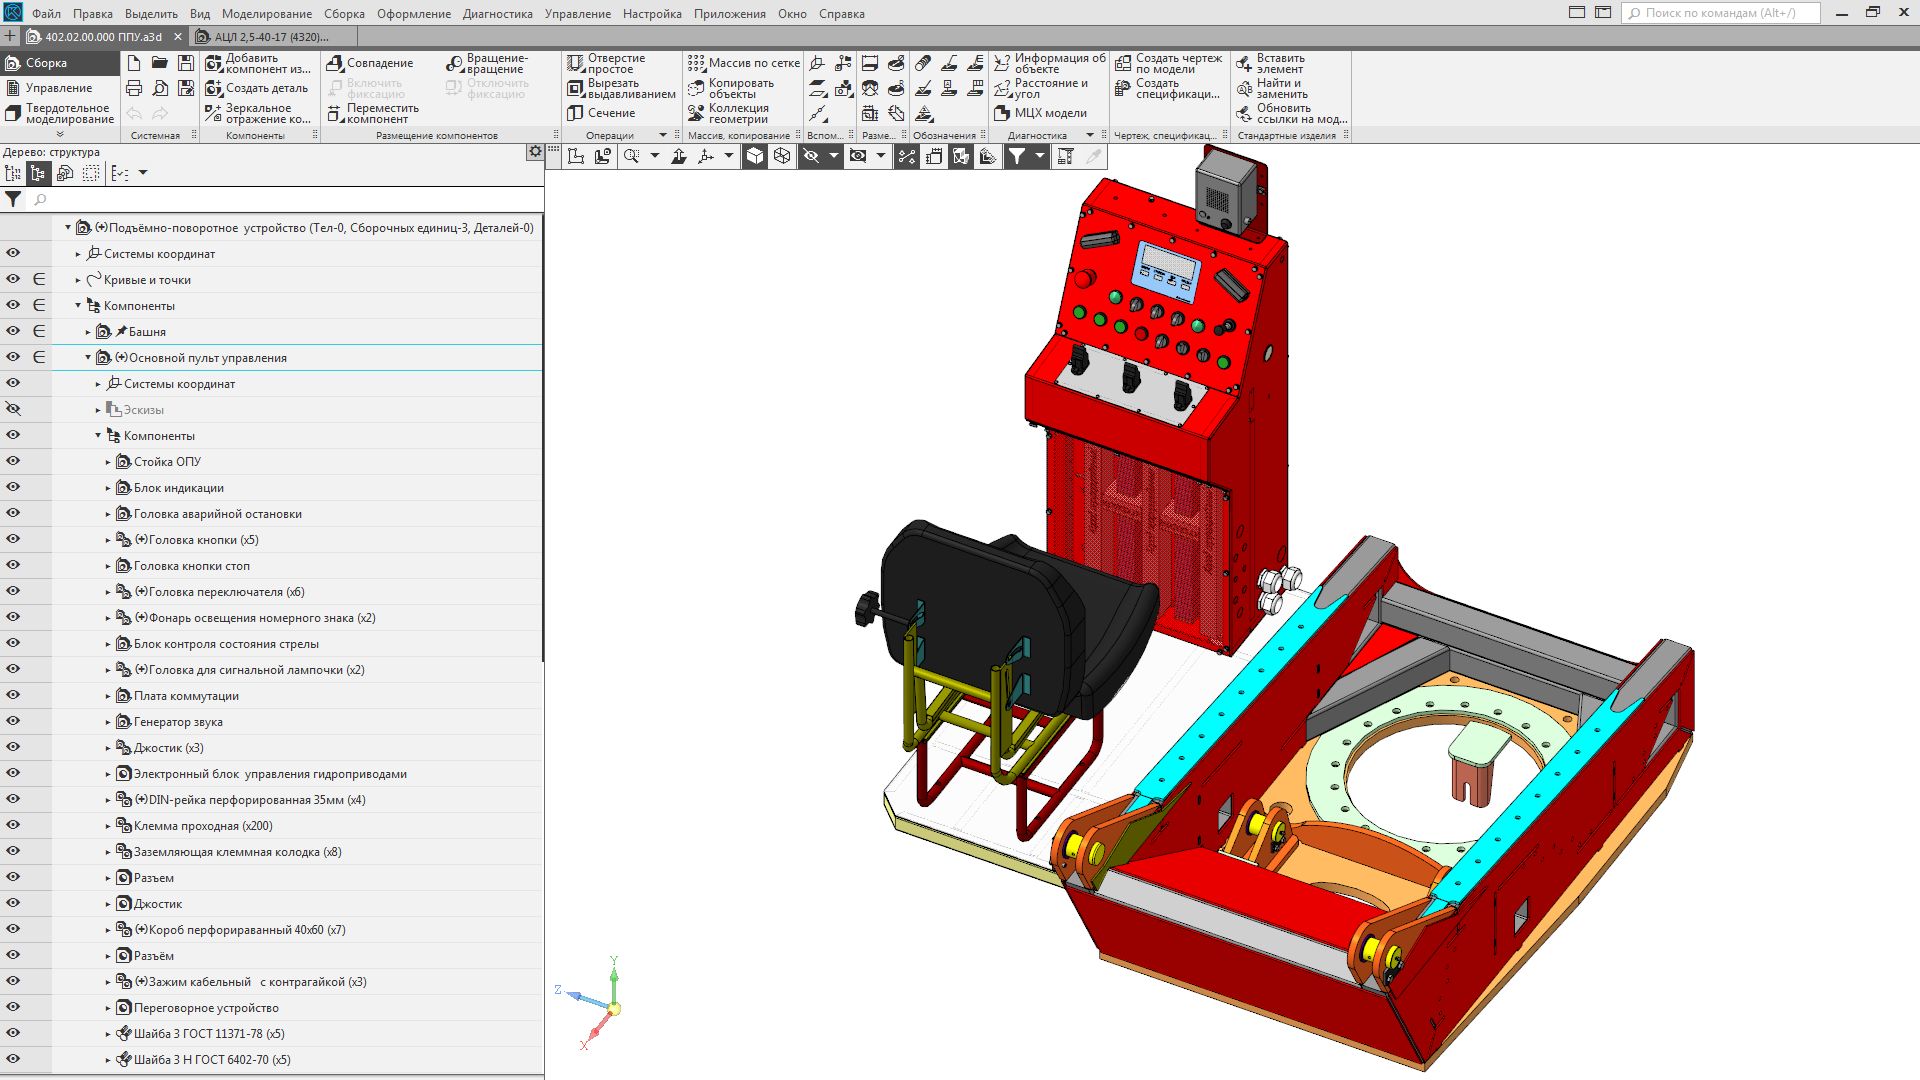Click the Save document icon
This screenshot has width=1920, height=1080.
pyautogui.click(x=186, y=63)
